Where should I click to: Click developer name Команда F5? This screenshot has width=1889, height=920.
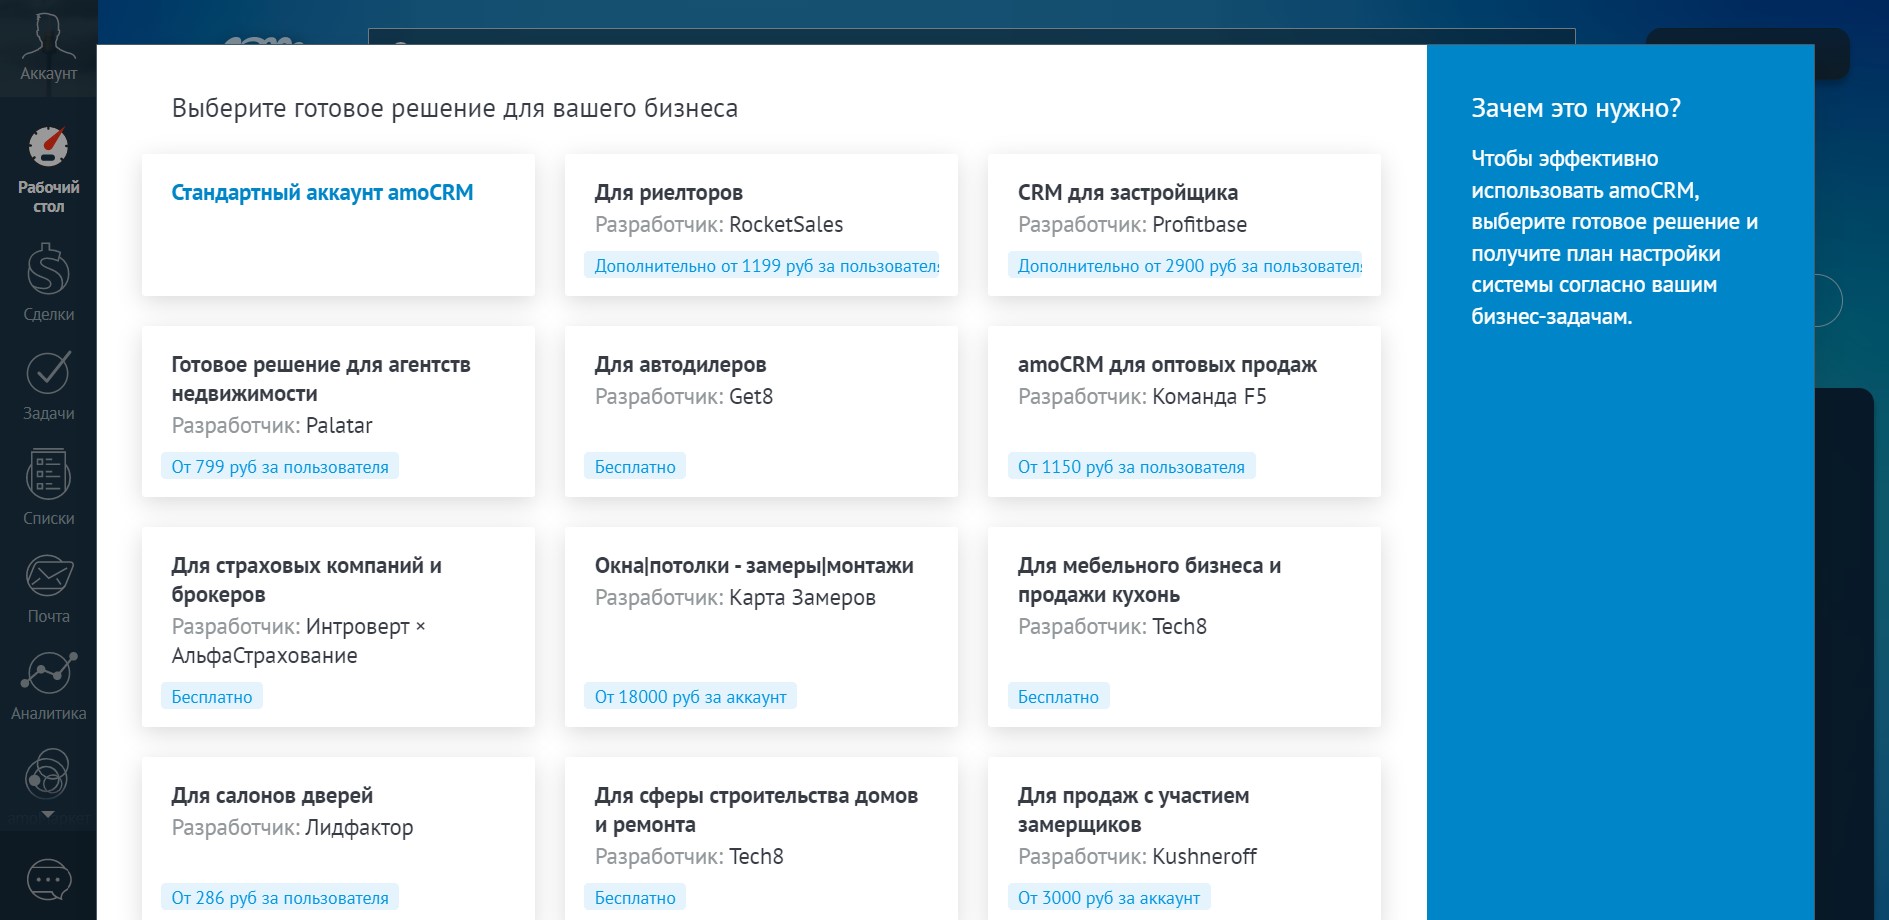1209,397
